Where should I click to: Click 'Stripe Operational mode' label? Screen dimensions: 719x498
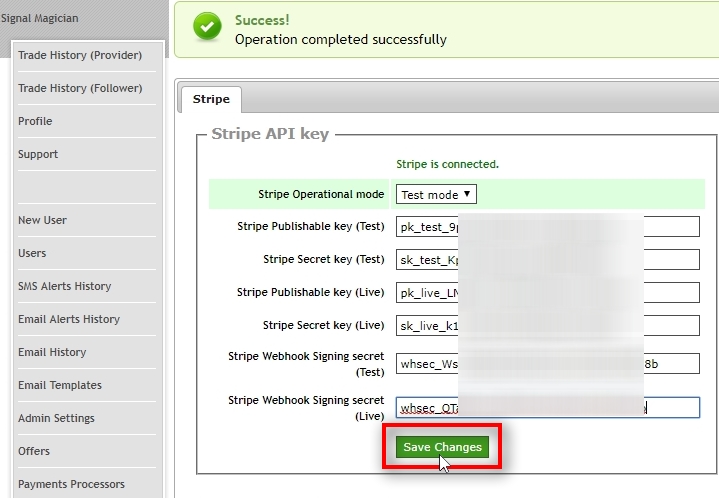pos(321,194)
